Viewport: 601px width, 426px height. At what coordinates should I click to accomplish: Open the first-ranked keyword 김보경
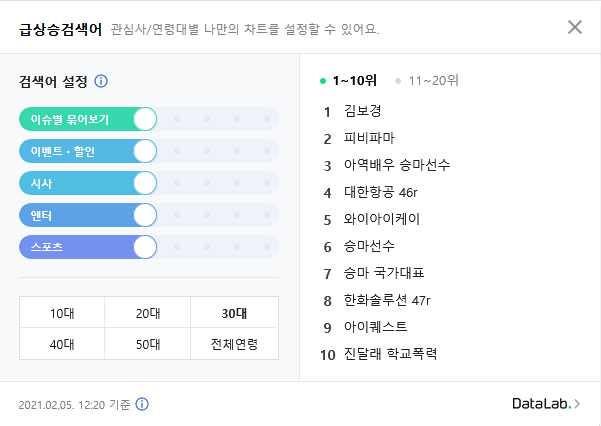point(362,111)
